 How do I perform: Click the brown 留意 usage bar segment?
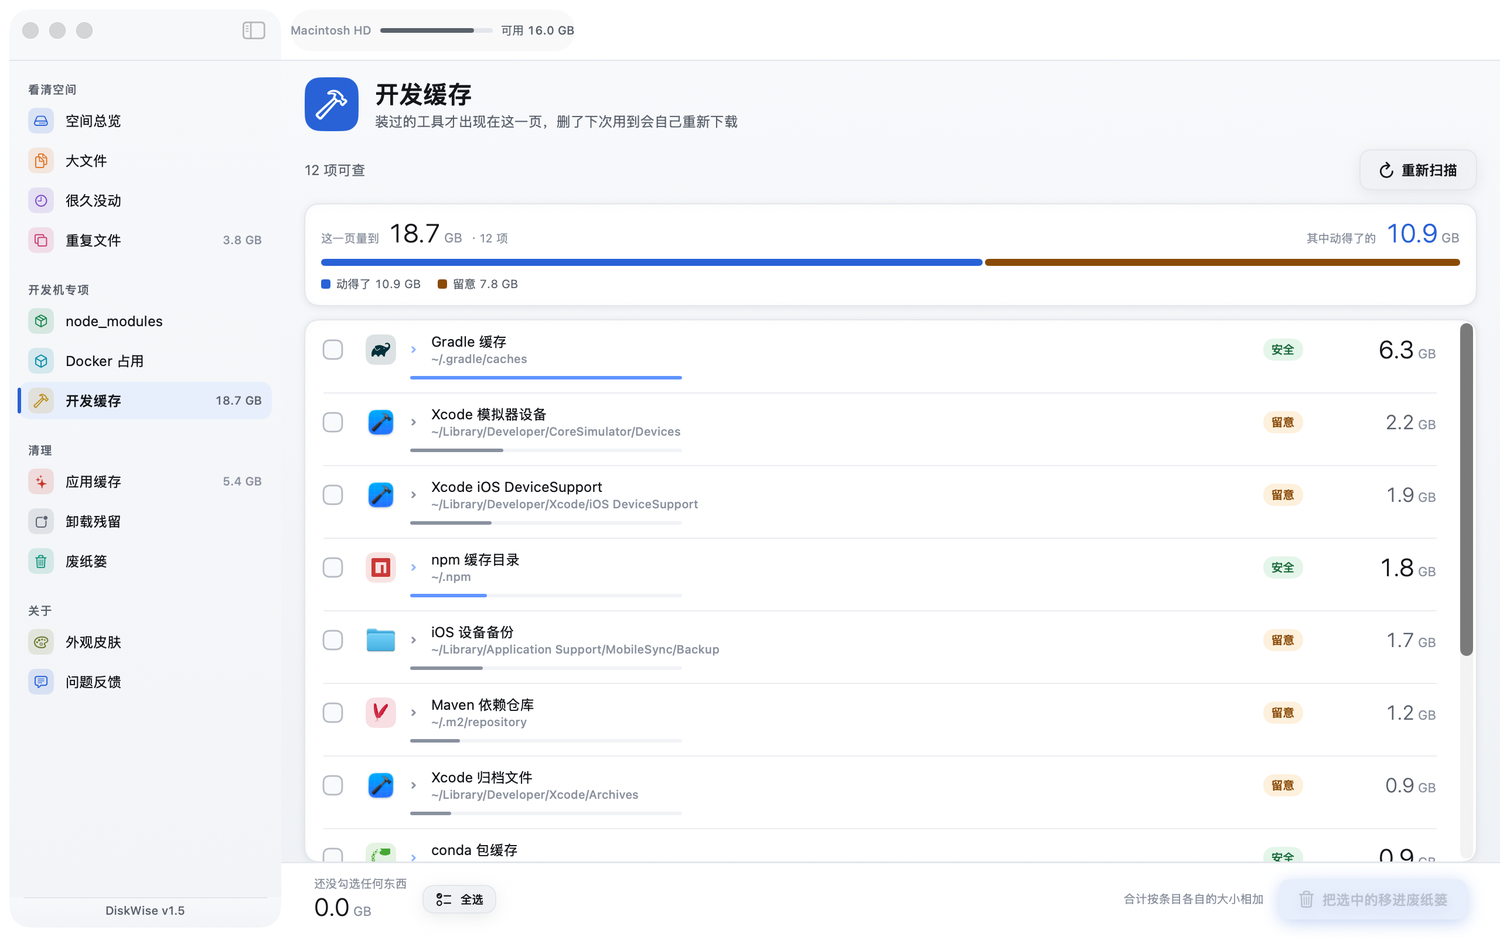[x=1222, y=262]
